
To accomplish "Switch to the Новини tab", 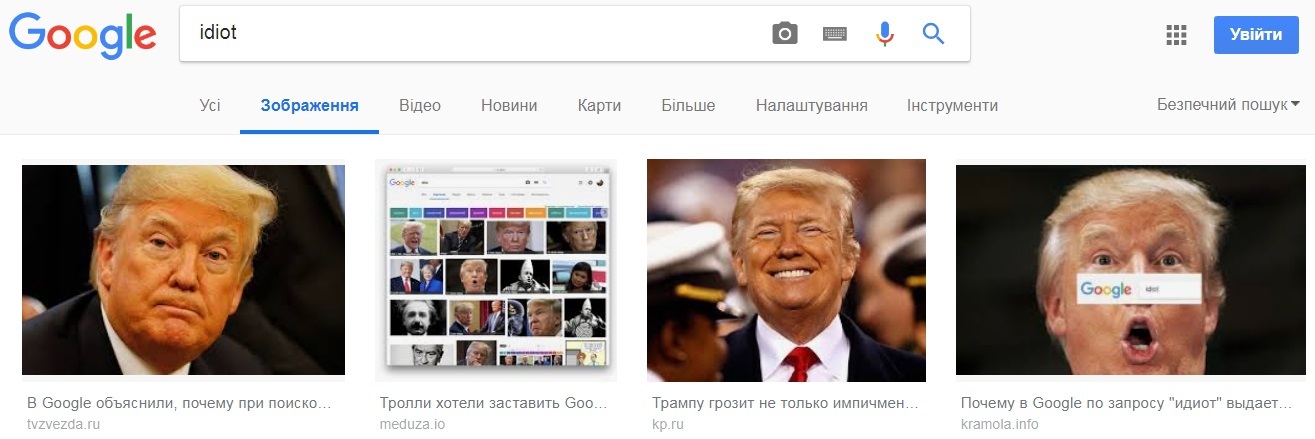I will tap(509, 105).
